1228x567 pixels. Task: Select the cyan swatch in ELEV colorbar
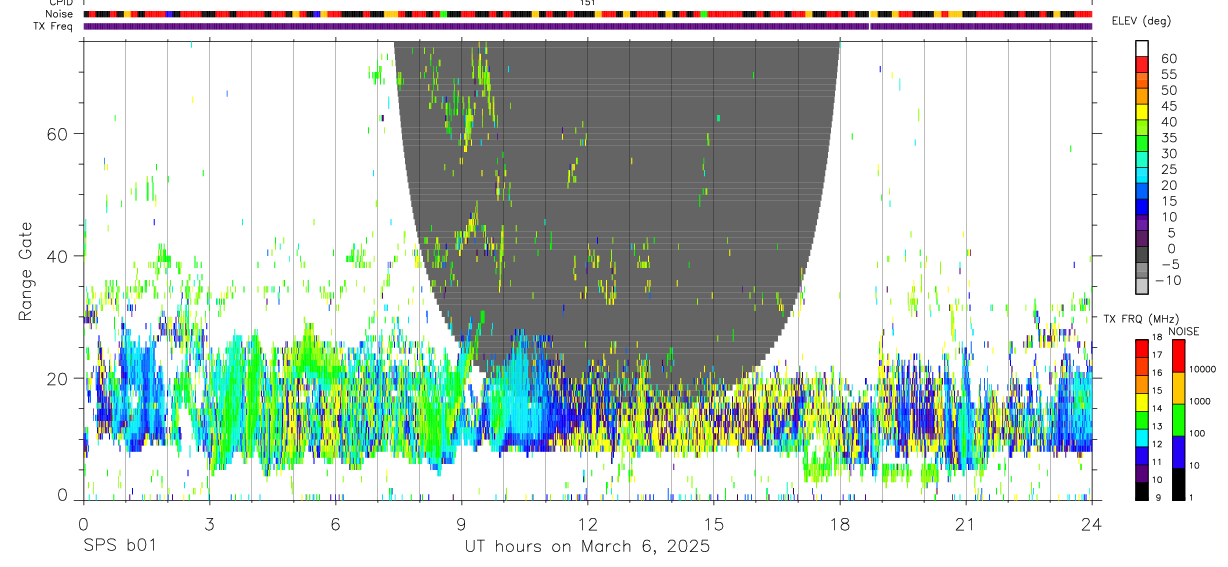click(x=1141, y=175)
